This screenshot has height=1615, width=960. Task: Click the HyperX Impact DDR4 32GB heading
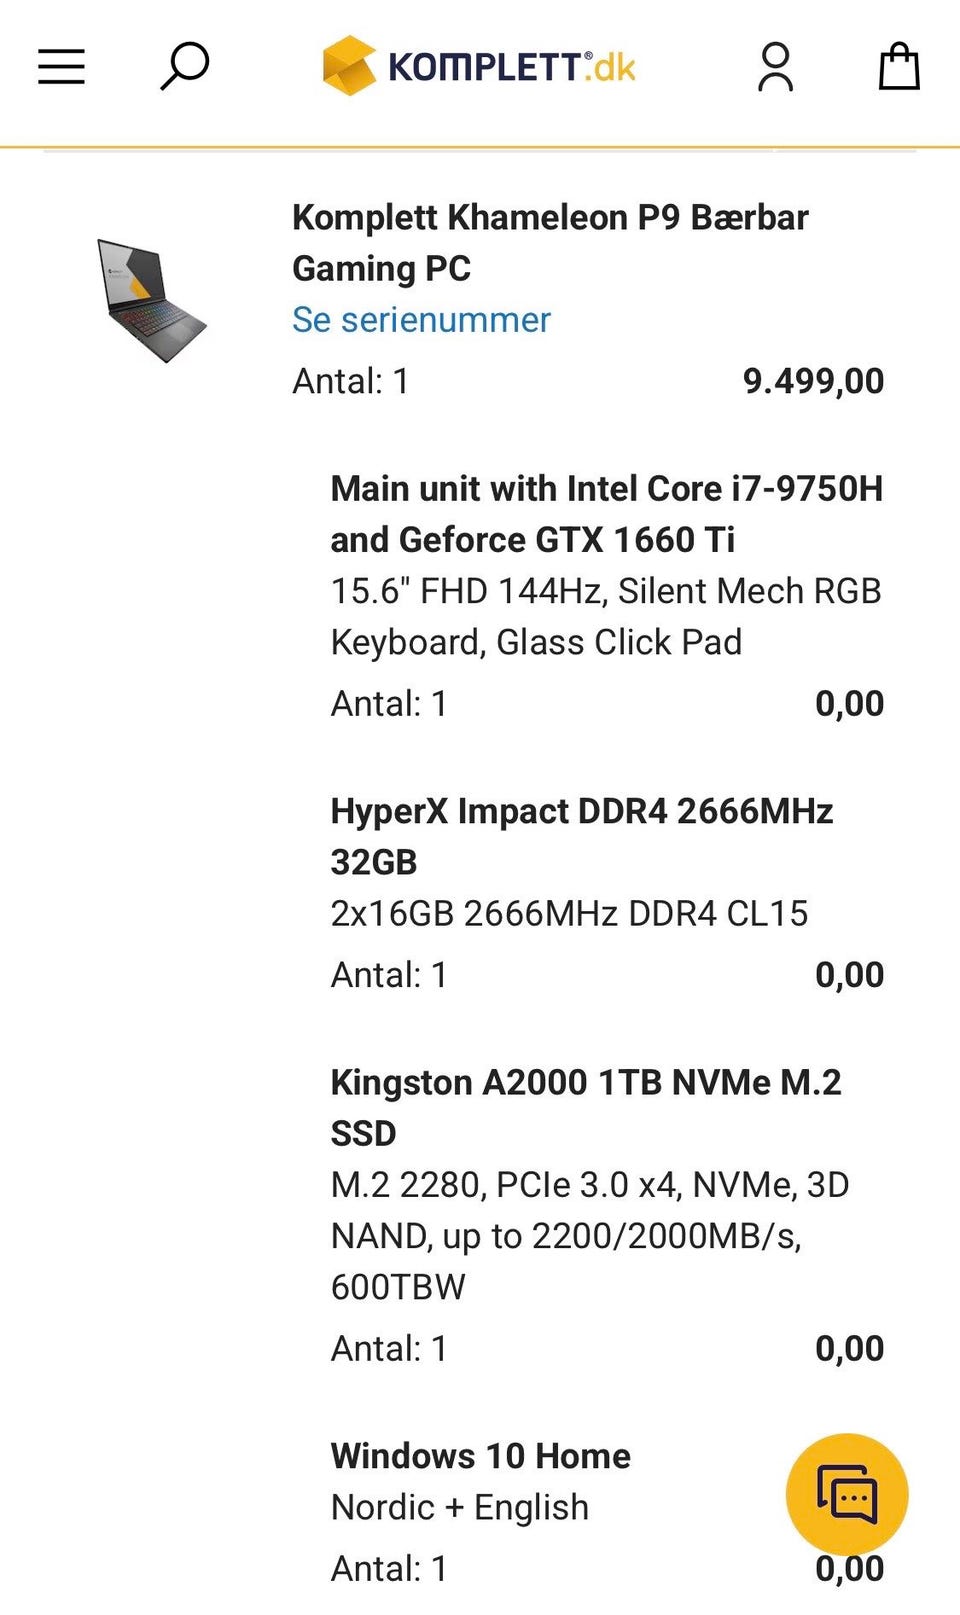581,836
